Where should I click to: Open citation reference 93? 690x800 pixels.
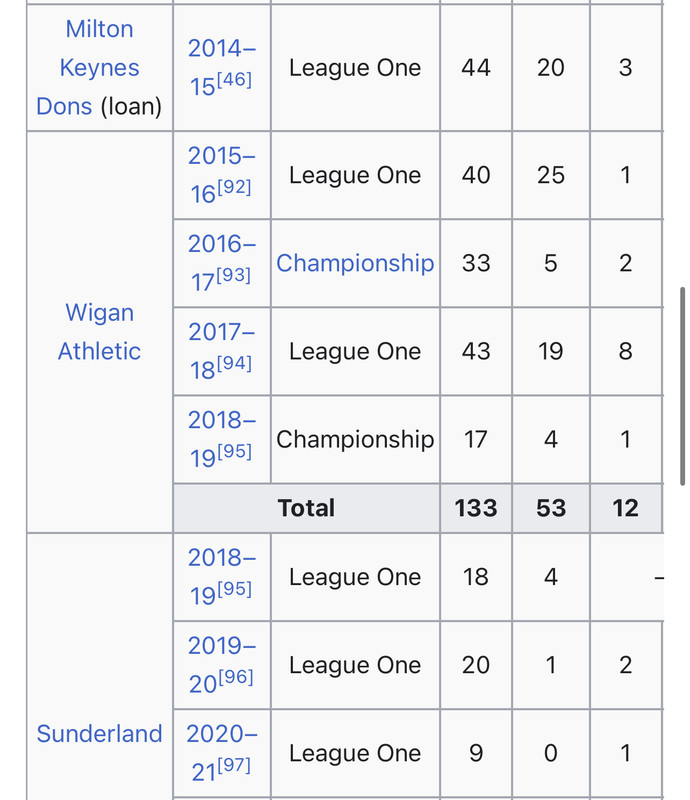click(x=234, y=276)
